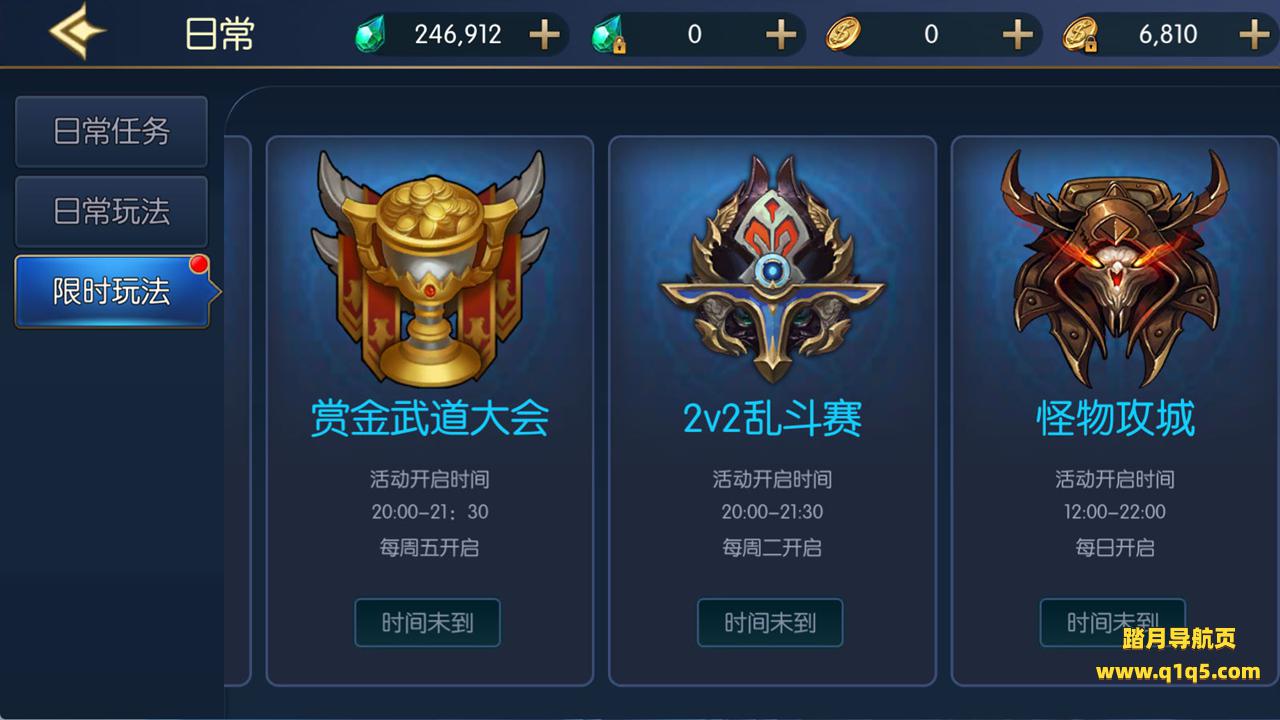This screenshot has width=1280, height=720.
Task: Tap the gold coin currency icon
Action: click(x=843, y=35)
